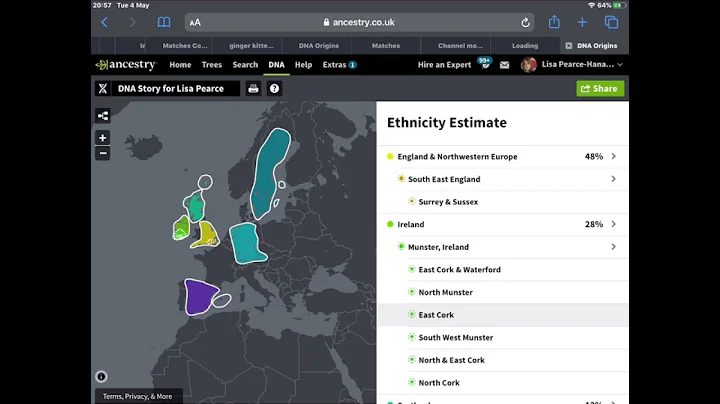The height and width of the screenshot is (404, 720).
Task: Click green dot beside Ireland
Action: (390, 224)
